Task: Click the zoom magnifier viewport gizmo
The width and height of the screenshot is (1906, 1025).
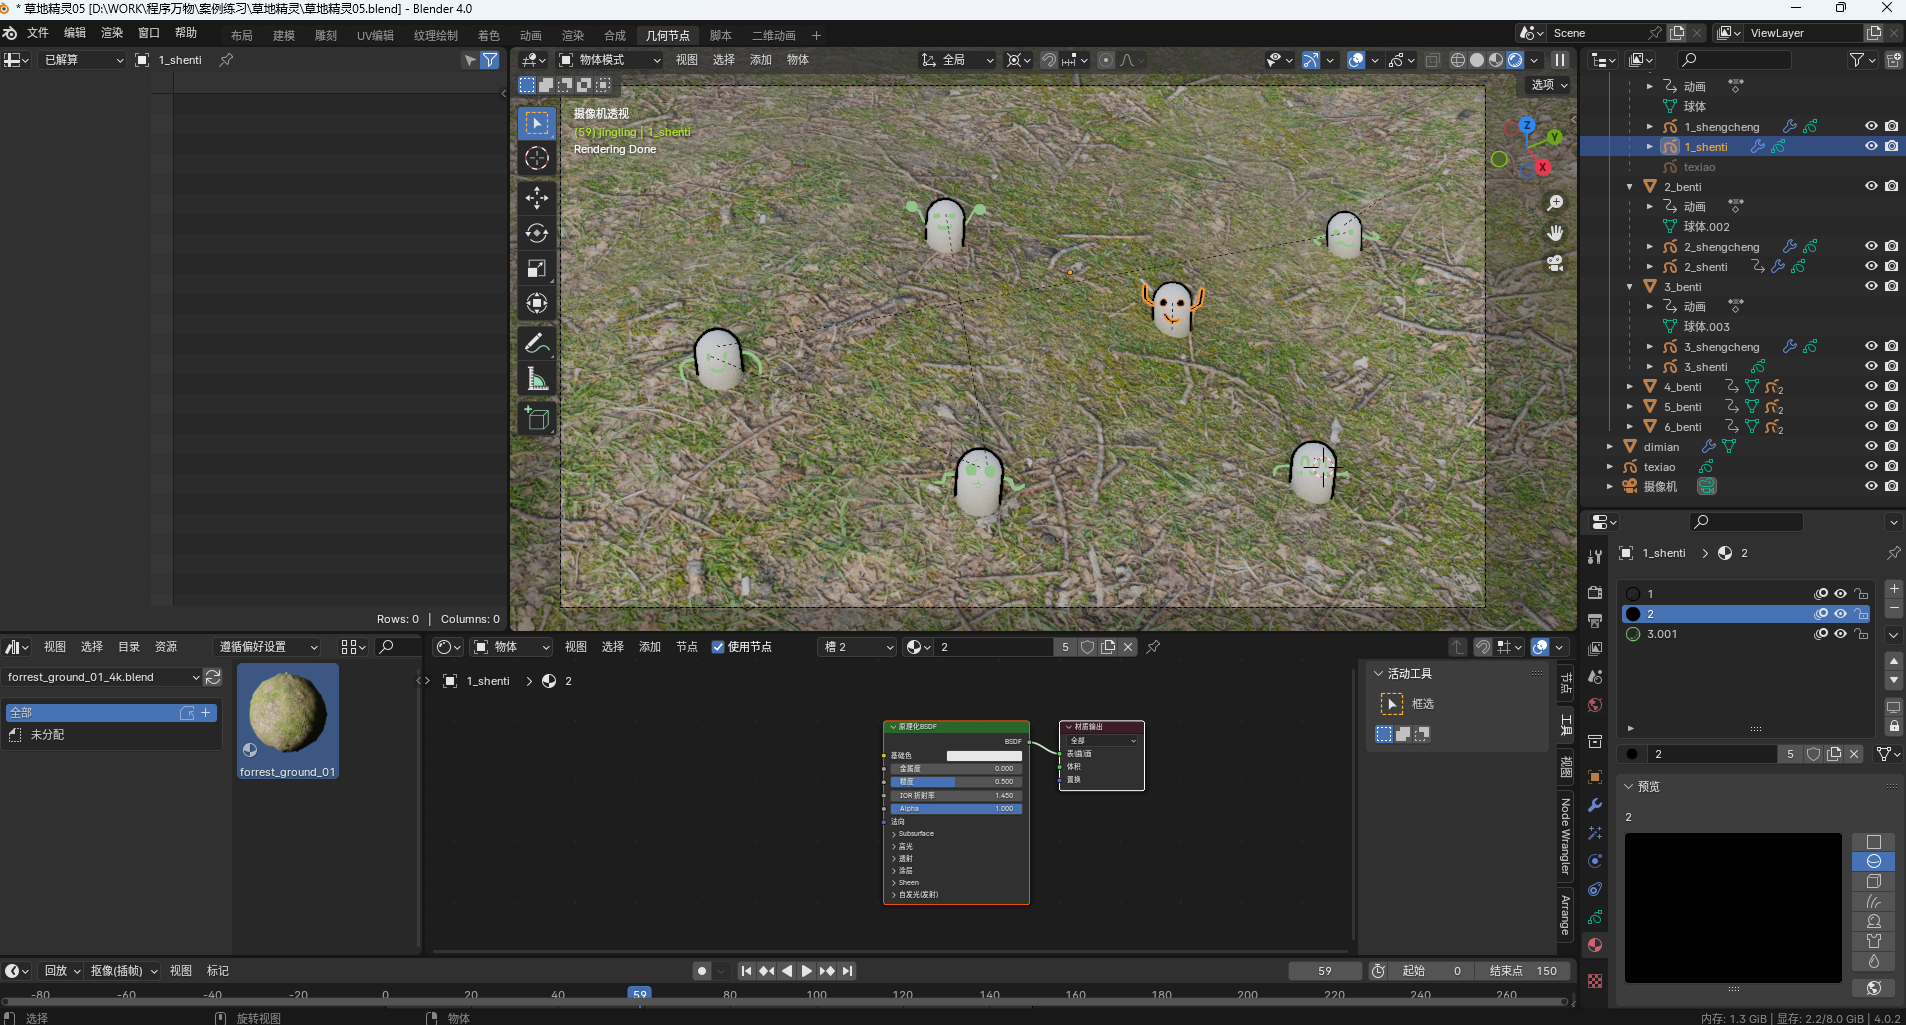Action: pyautogui.click(x=1555, y=203)
